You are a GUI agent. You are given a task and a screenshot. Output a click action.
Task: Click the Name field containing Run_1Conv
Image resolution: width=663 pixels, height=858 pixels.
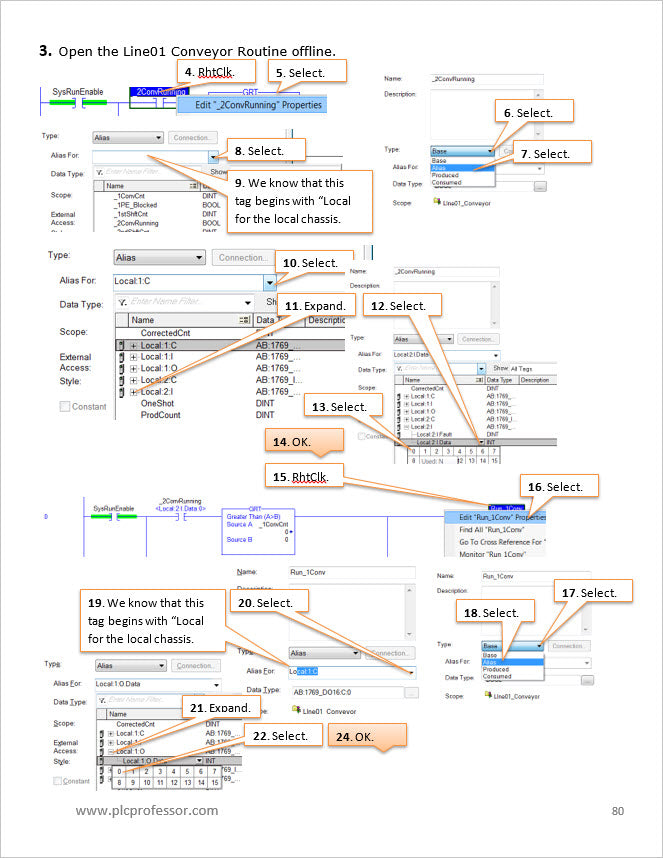click(352, 572)
